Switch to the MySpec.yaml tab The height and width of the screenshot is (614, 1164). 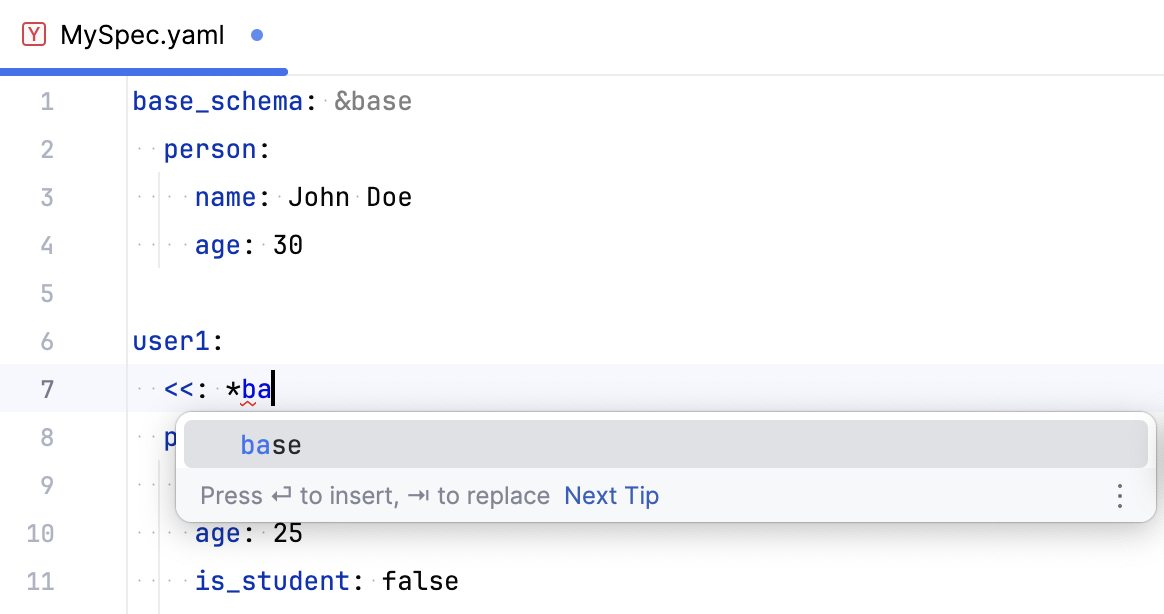[143, 34]
